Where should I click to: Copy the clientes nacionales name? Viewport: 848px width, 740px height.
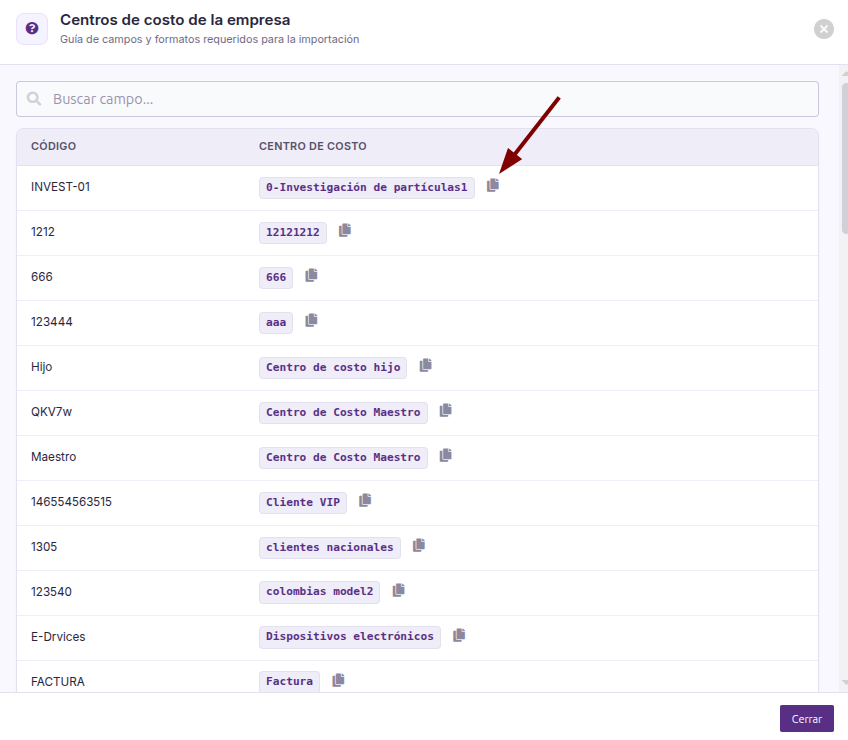(x=419, y=545)
